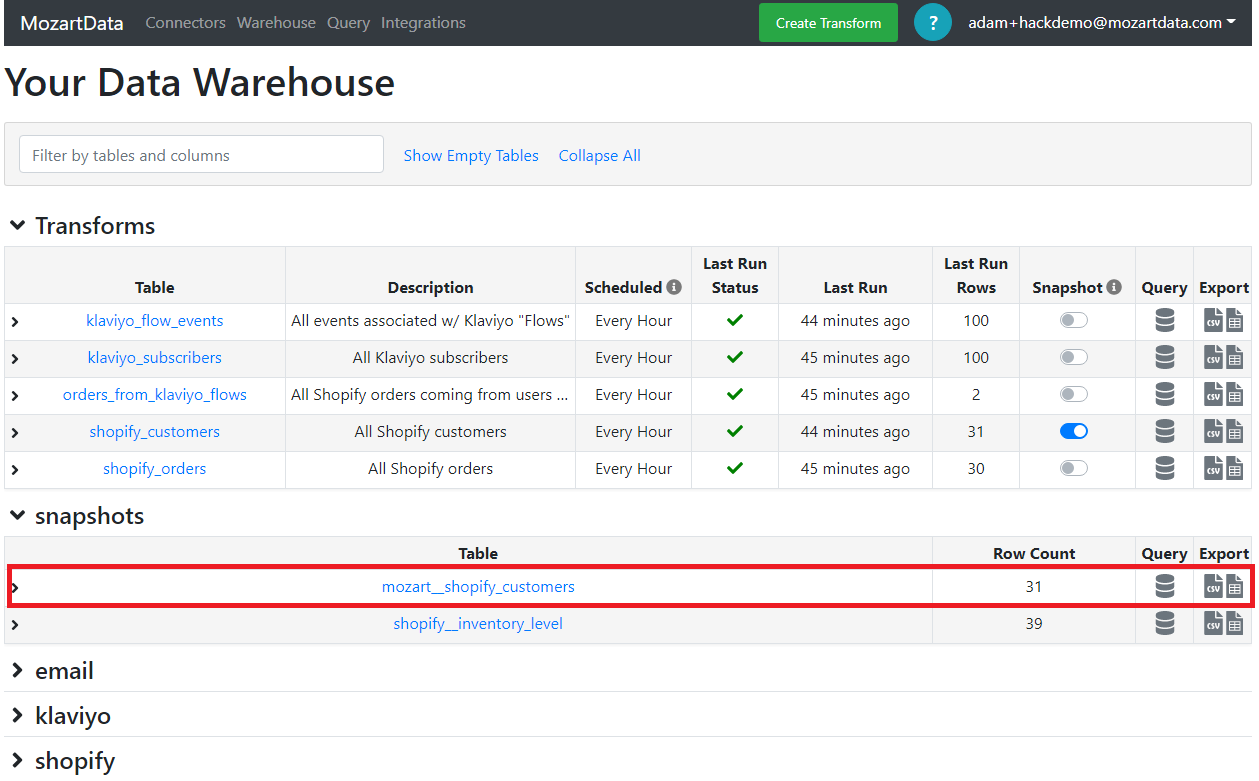
Task: Expand klaviyo_flow_events row details
Action: (x=15, y=322)
